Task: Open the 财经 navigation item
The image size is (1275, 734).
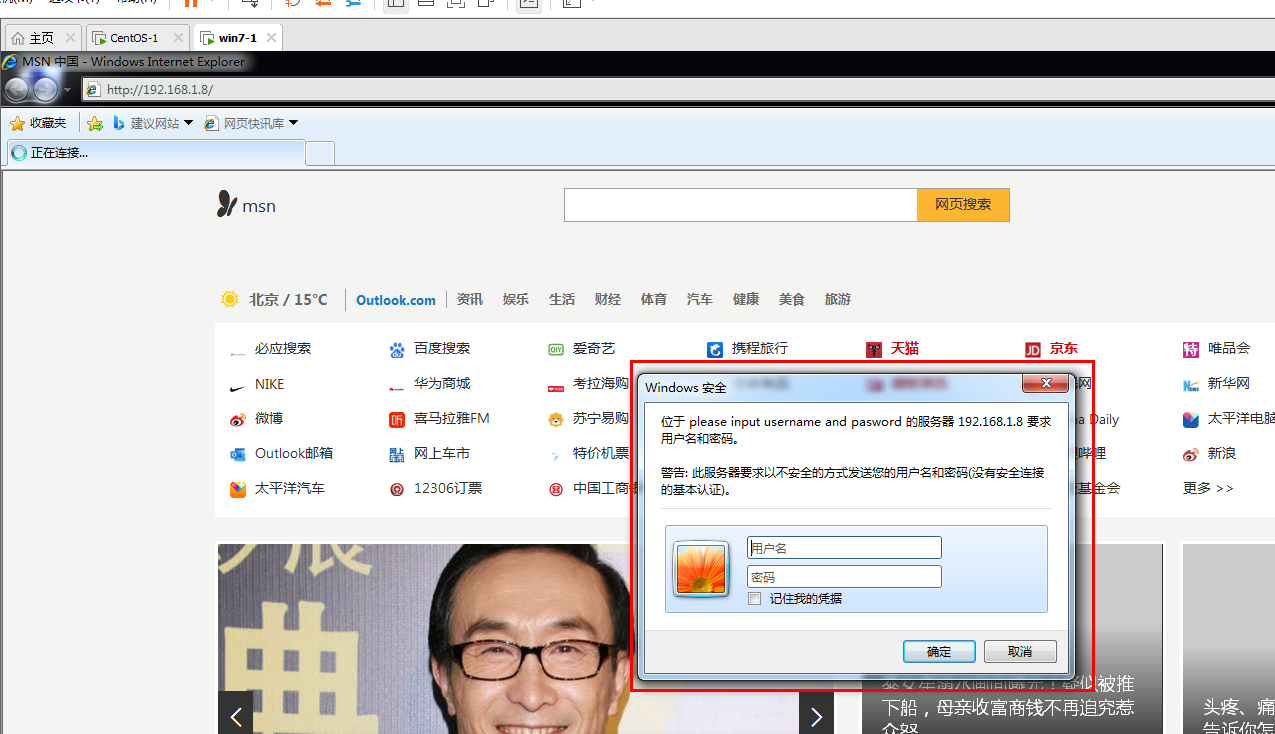Action: point(608,299)
